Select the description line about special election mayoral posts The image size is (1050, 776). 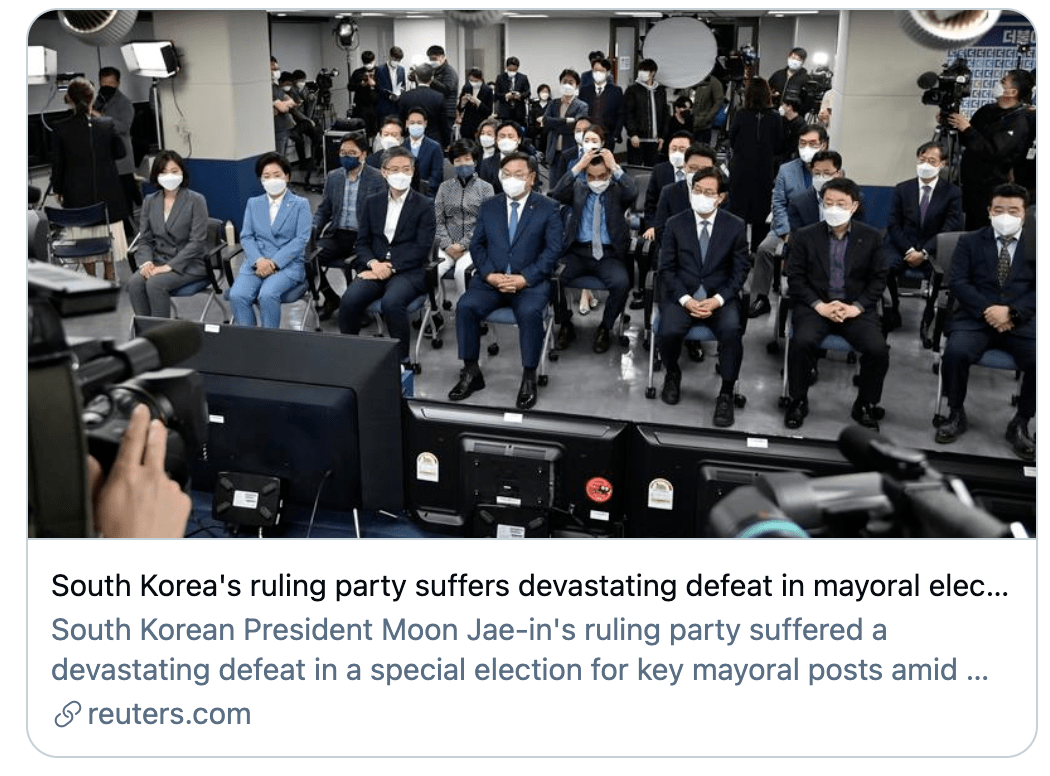pos(520,670)
